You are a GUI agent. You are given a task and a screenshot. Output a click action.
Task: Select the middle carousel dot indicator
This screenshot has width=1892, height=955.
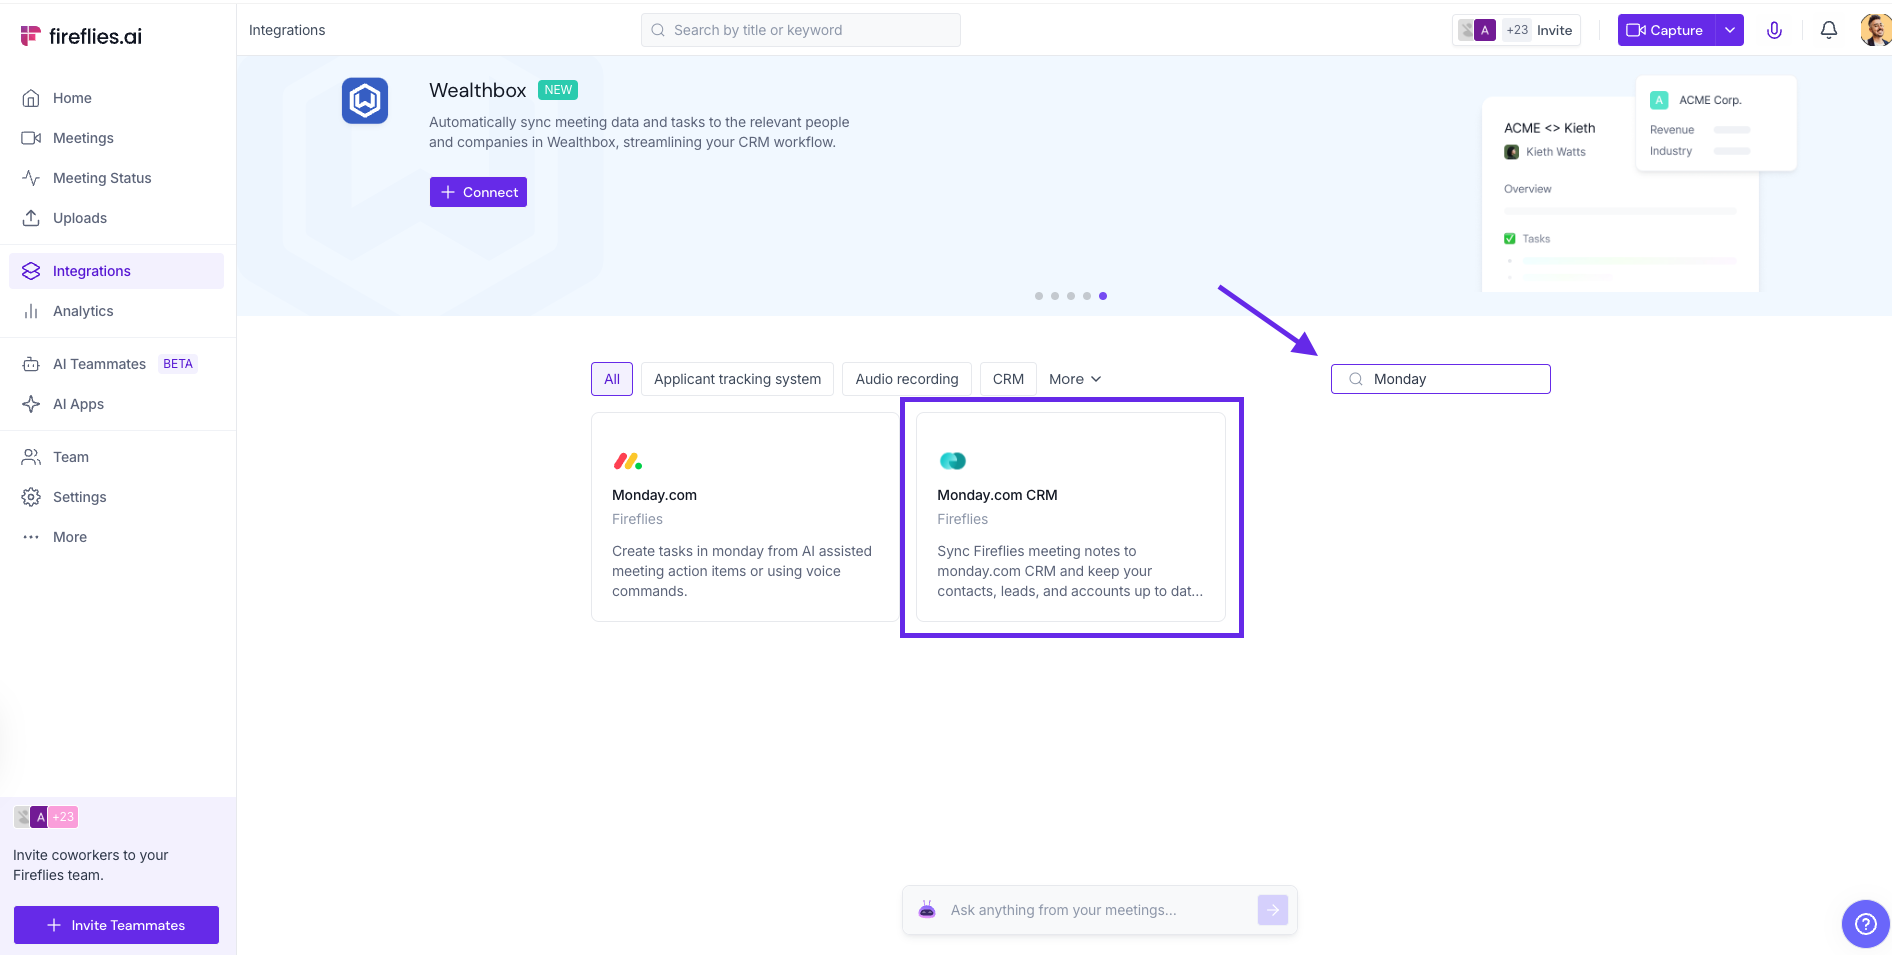pos(1071,296)
